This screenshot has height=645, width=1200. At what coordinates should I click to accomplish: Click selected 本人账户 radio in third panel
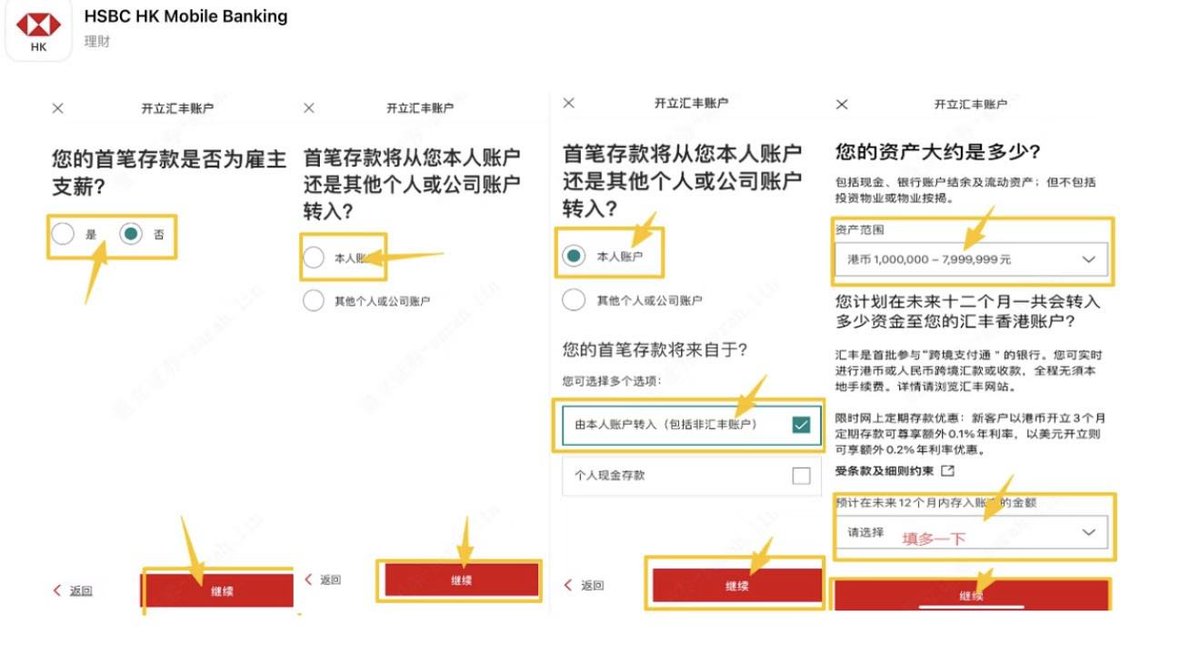point(573,256)
